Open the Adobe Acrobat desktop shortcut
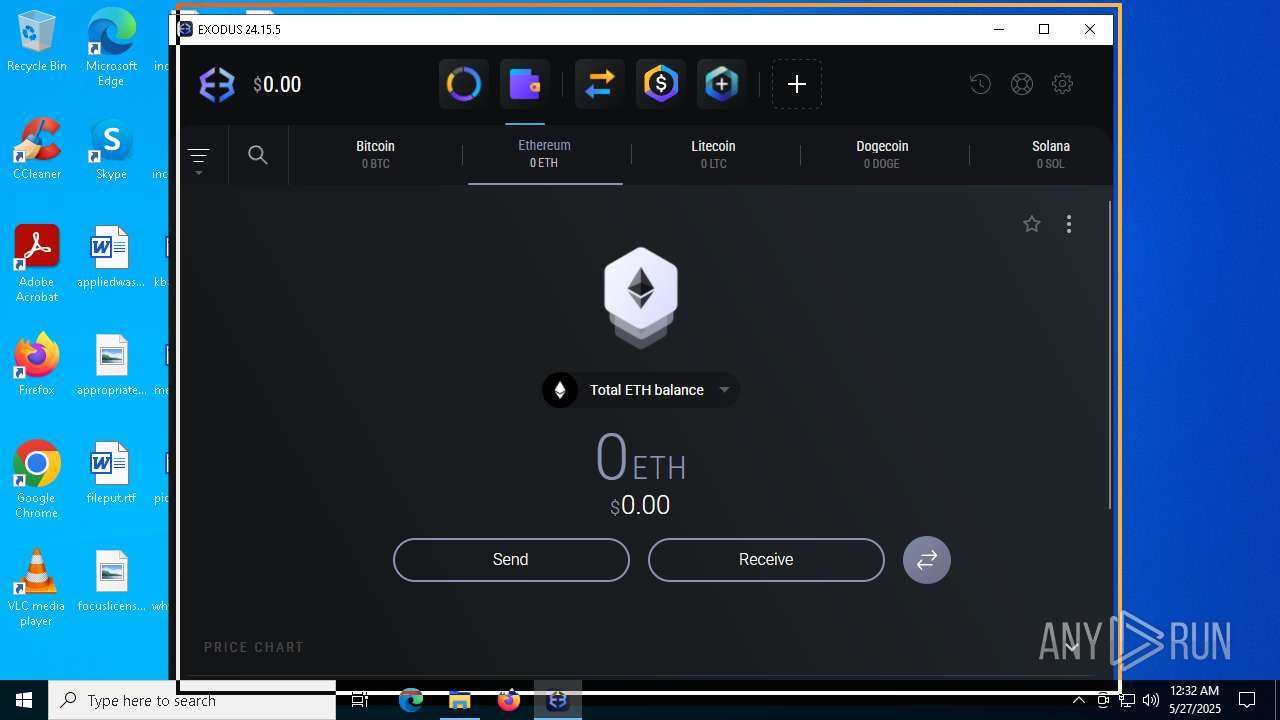 (x=37, y=264)
